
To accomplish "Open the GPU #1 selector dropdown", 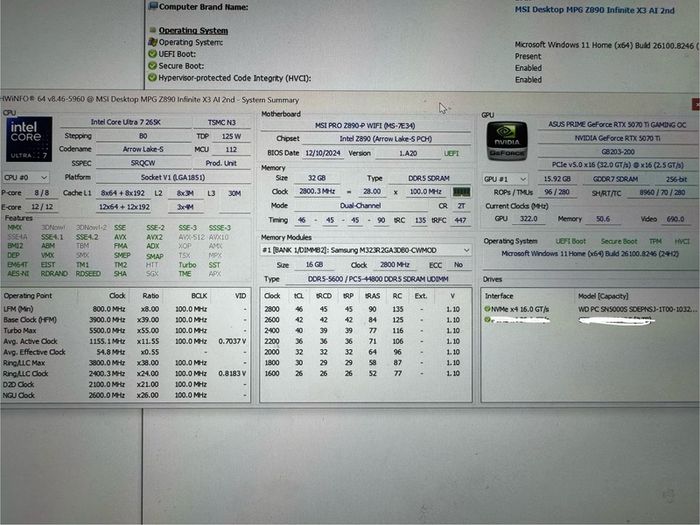I will [505, 179].
